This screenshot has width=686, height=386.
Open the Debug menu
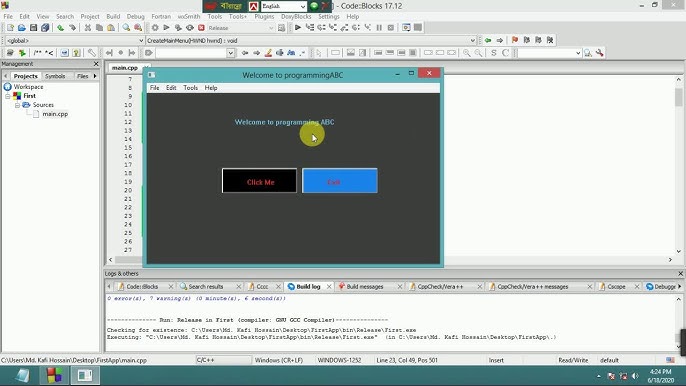point(136,17)
